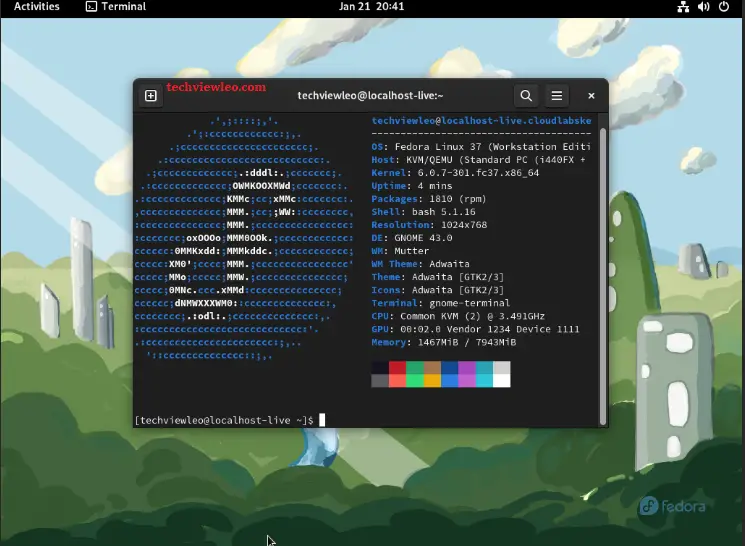The image size is (745, 546).
Task: Close the terminal window
Action: [x=591, y=96]
